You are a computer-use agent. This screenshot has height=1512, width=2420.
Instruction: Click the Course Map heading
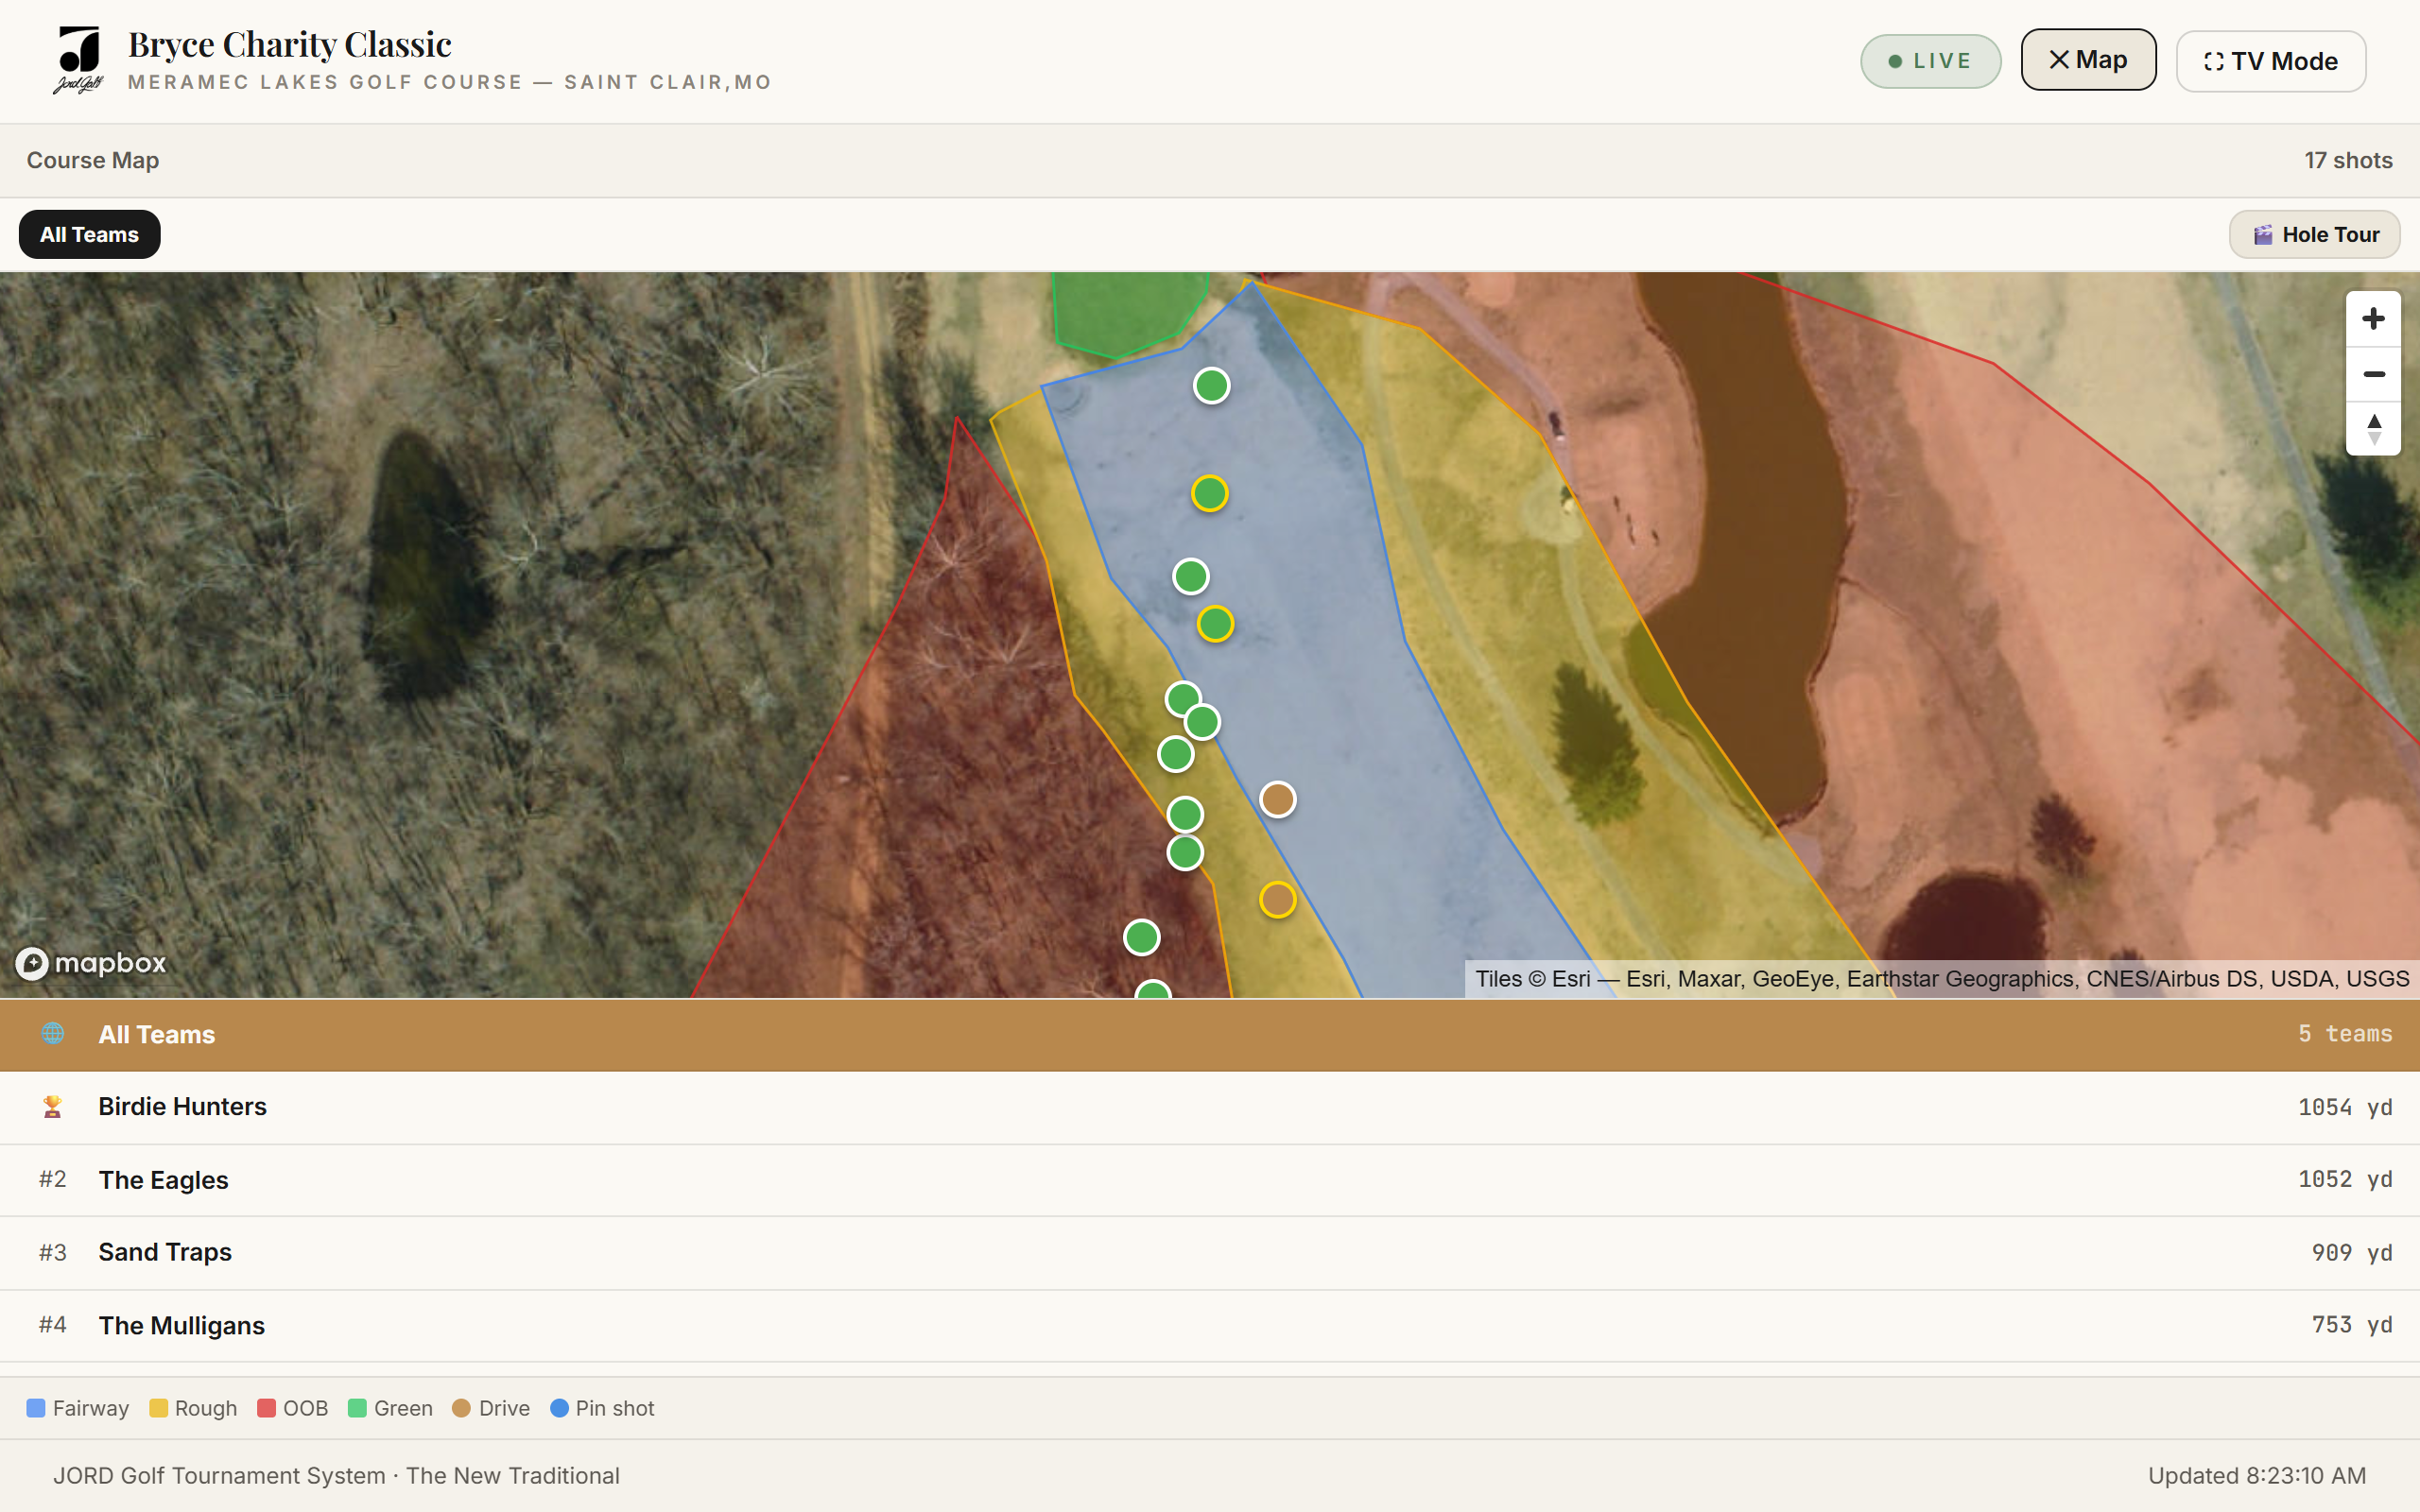(x=93, y=160)
